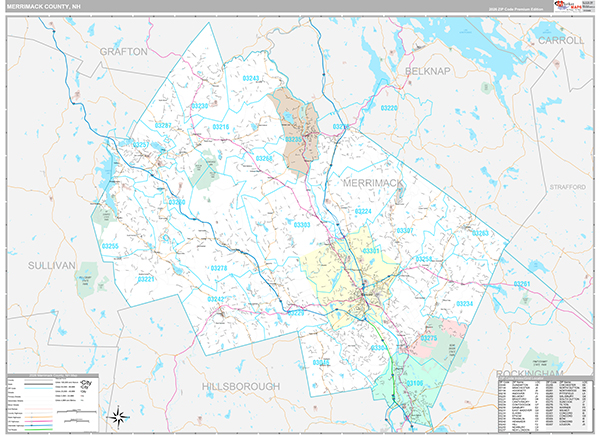Select ZIP code label 03221
The image size is (600, 435).
146,279
